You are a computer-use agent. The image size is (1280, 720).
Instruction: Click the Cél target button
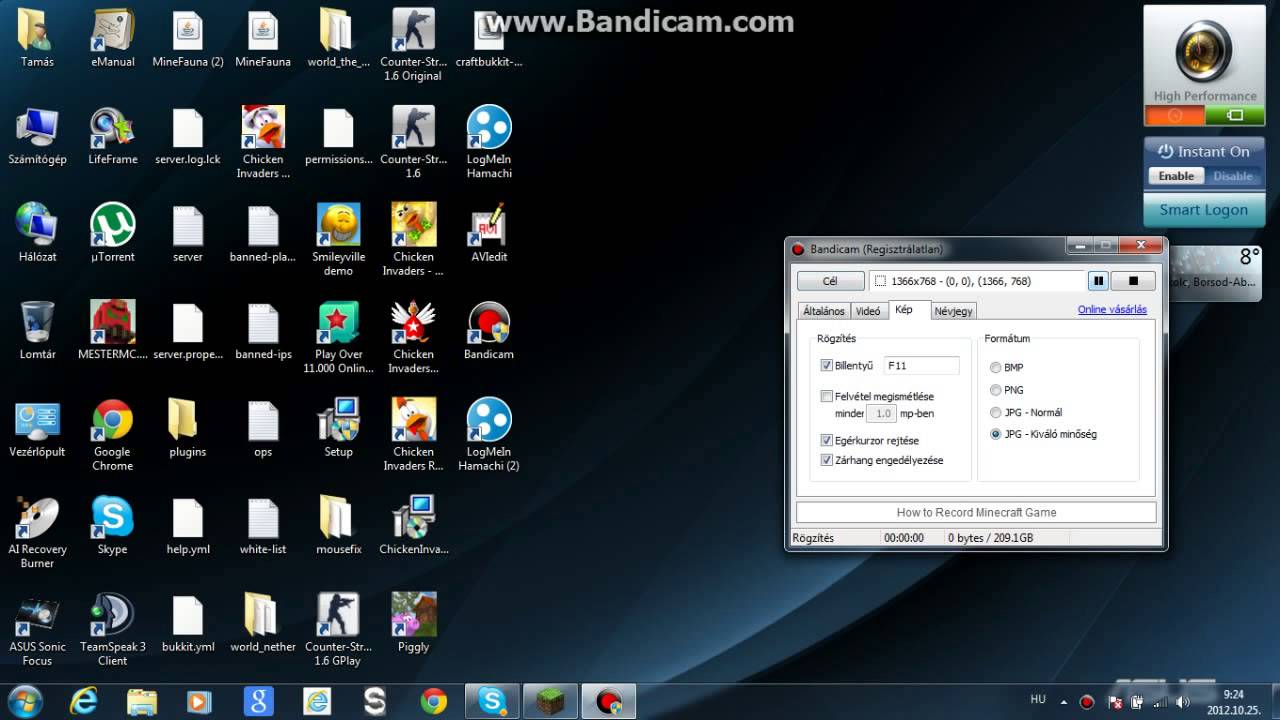[x=830, y=281]
